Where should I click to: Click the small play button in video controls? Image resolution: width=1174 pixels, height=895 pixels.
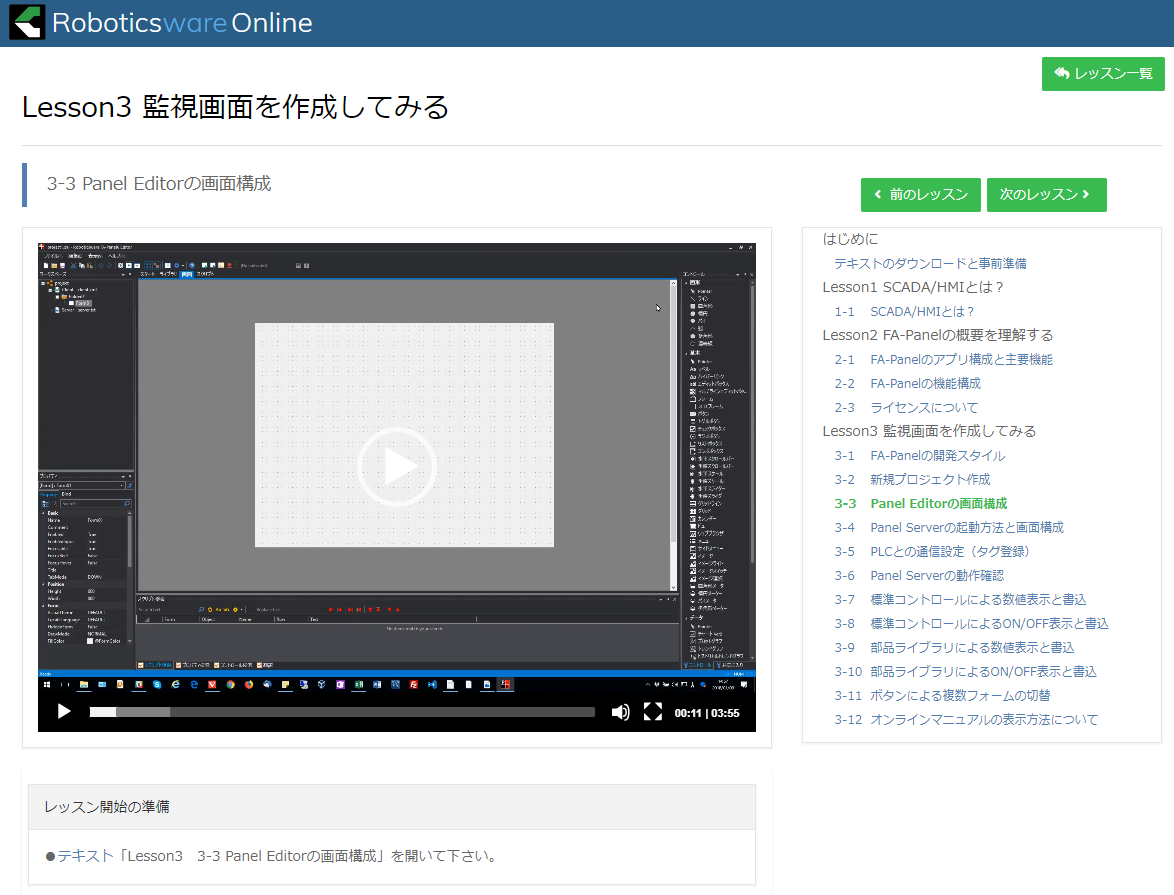click(x=64, y=711)
